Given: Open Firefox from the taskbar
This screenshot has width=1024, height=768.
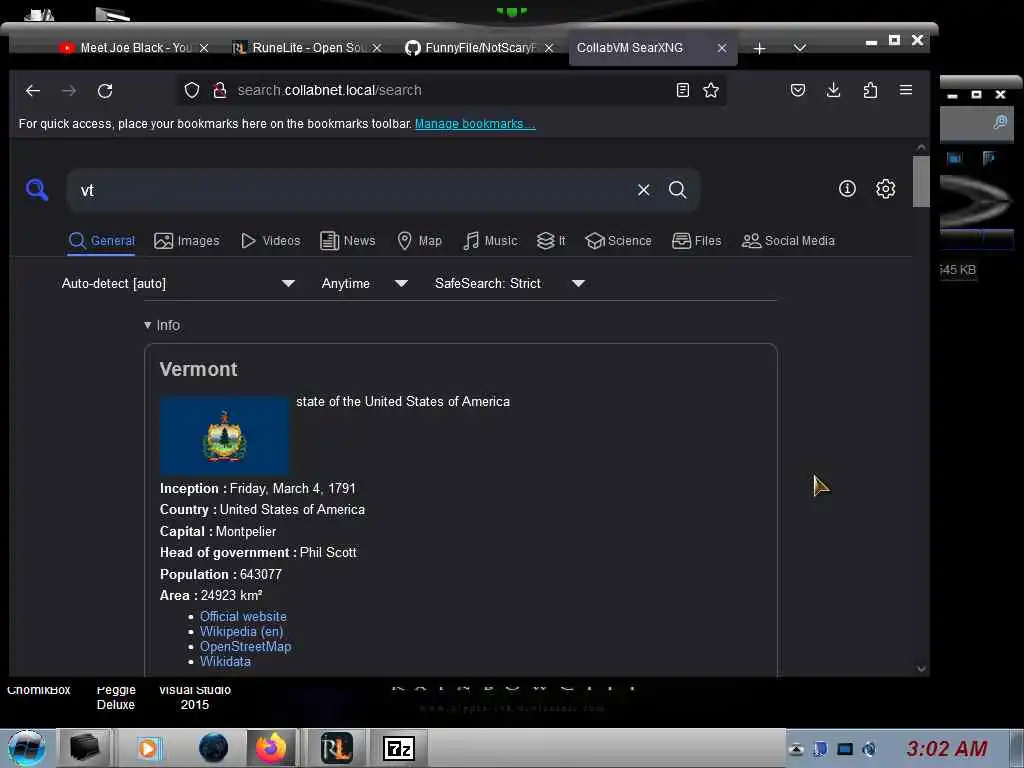Looking at the screenshot, I should tap(270, 748).
